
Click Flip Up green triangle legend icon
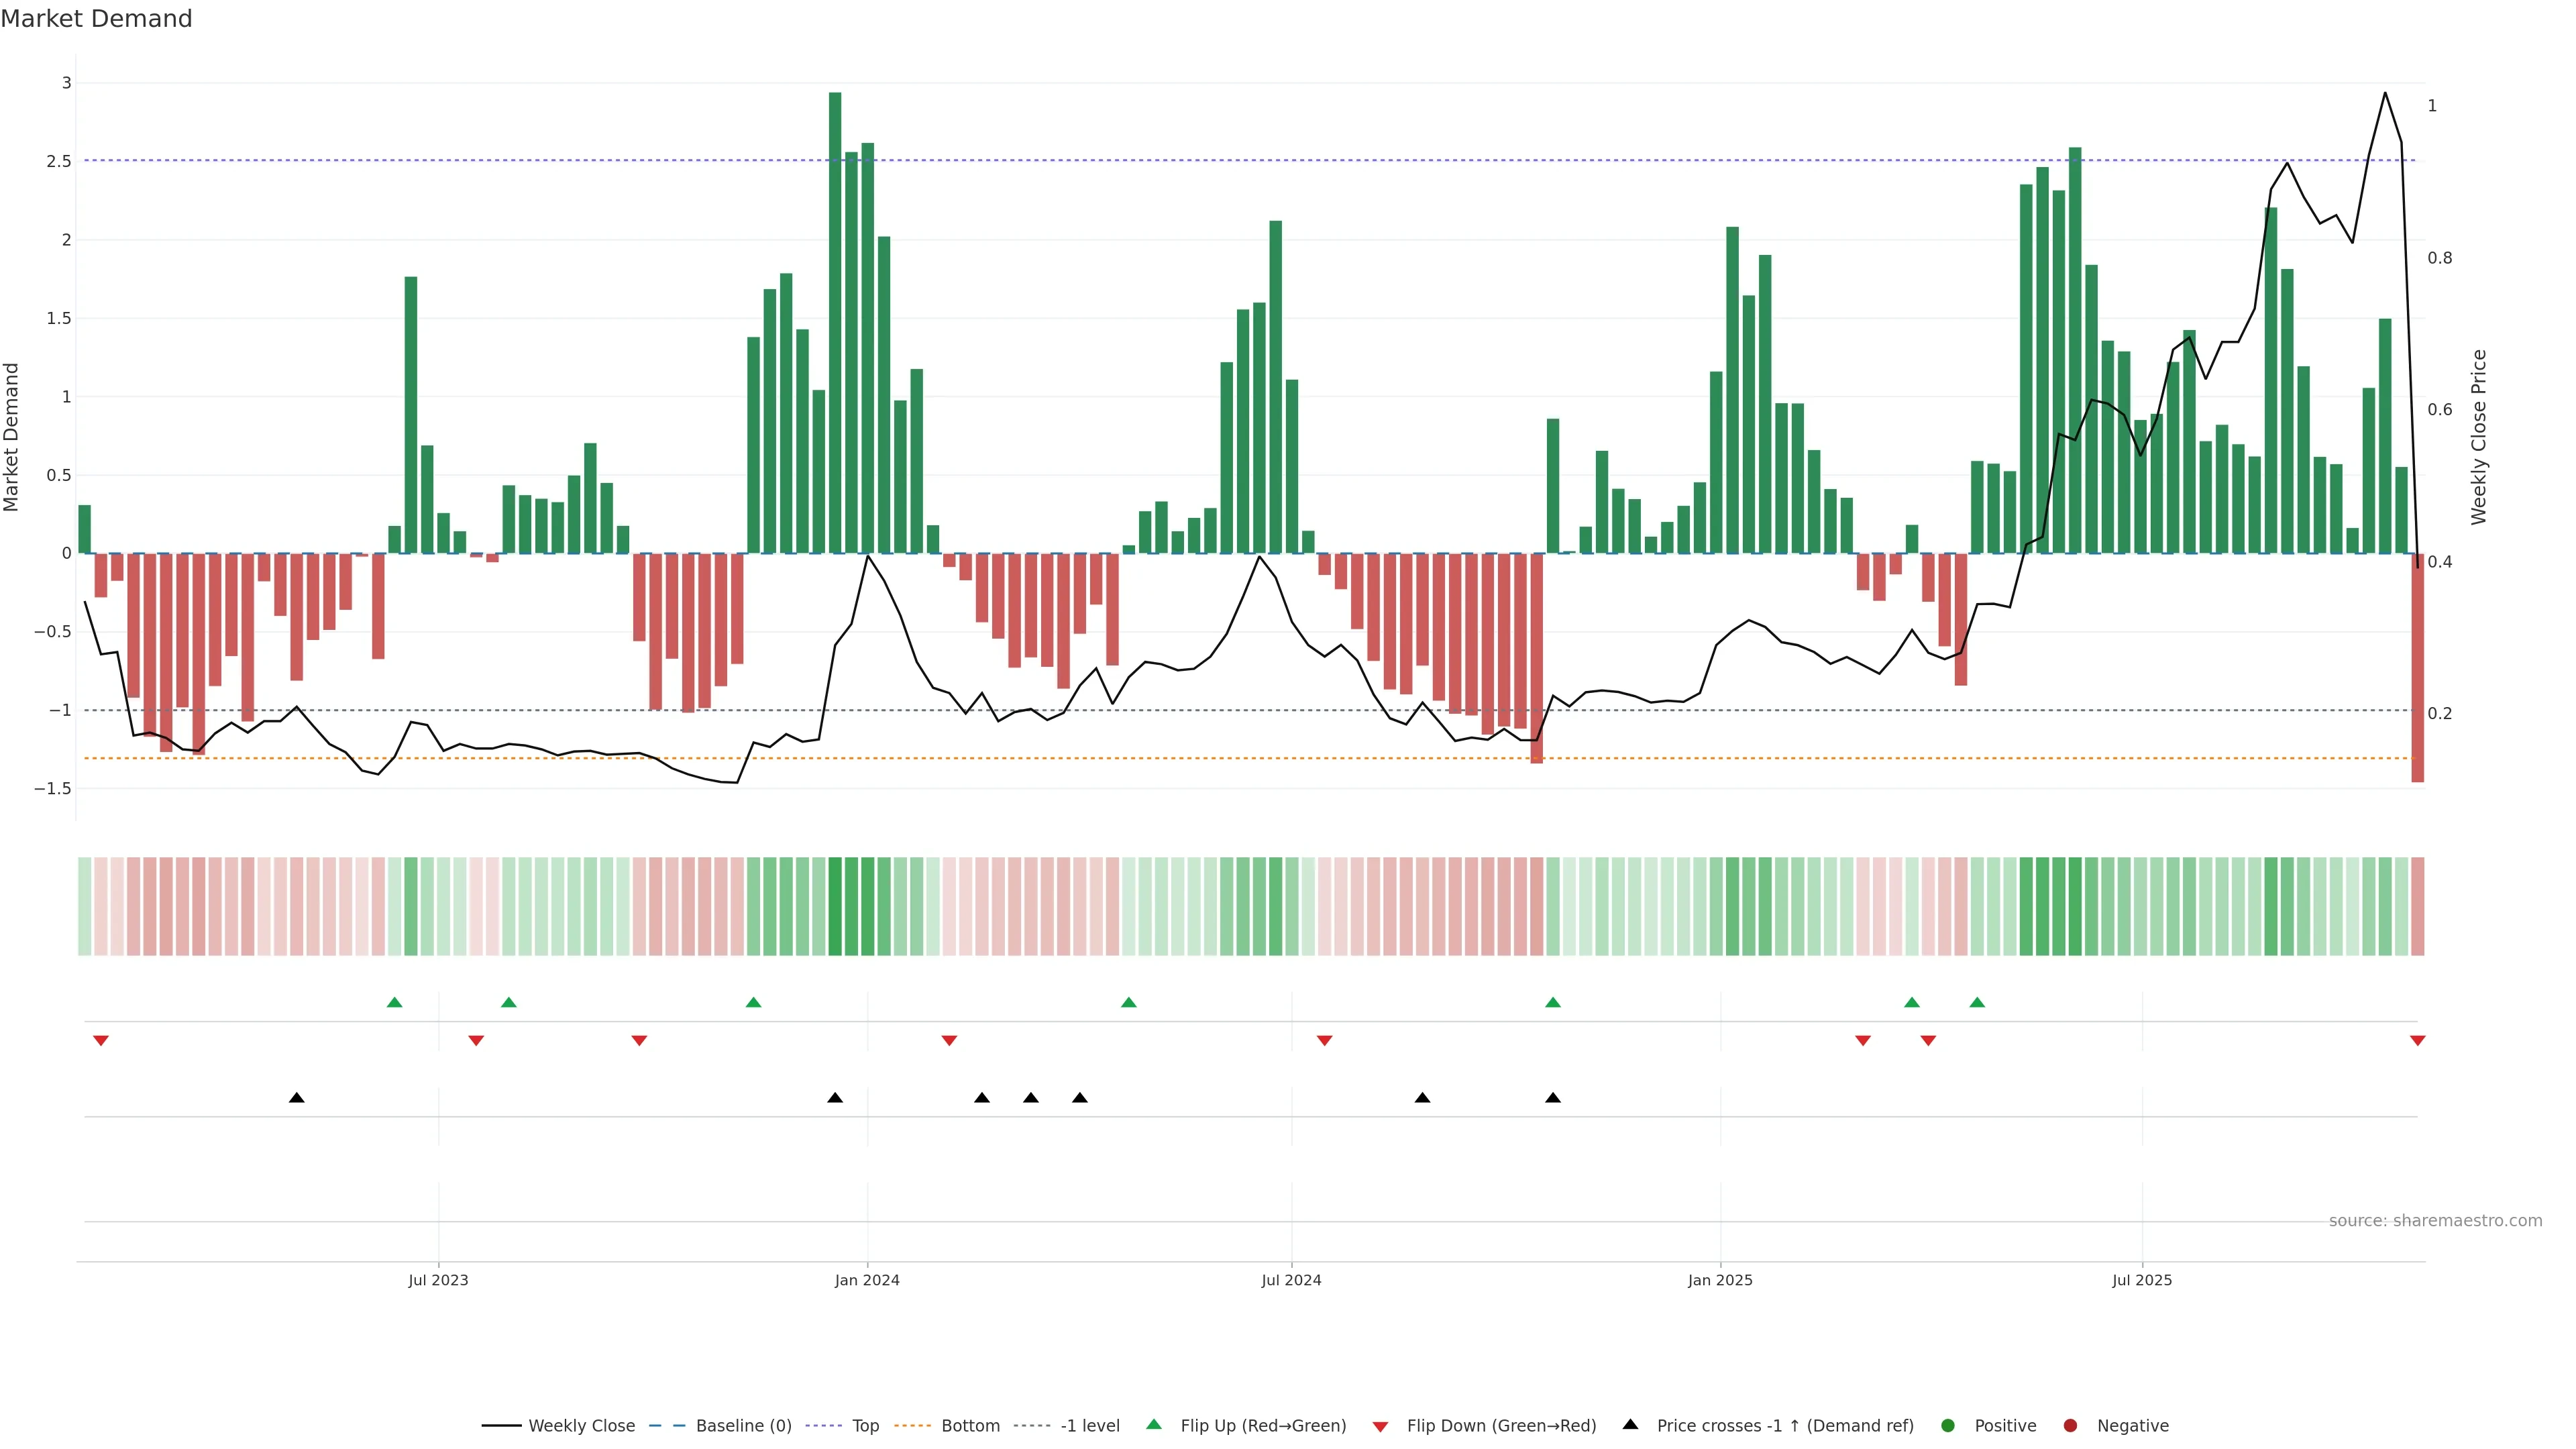click(x=1154, y=1424)
